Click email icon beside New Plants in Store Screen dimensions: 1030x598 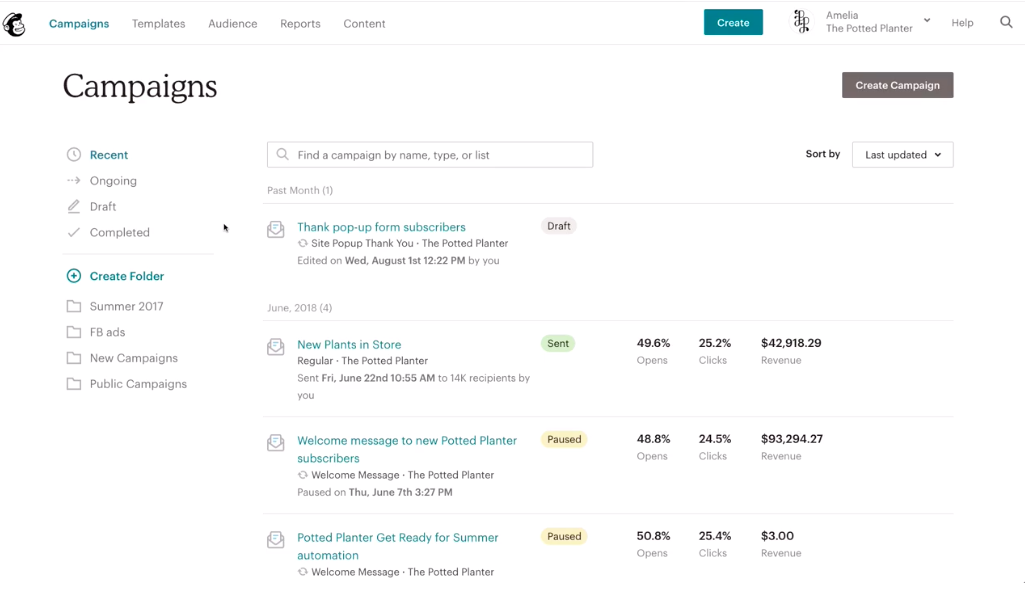[x=276, y=346]
